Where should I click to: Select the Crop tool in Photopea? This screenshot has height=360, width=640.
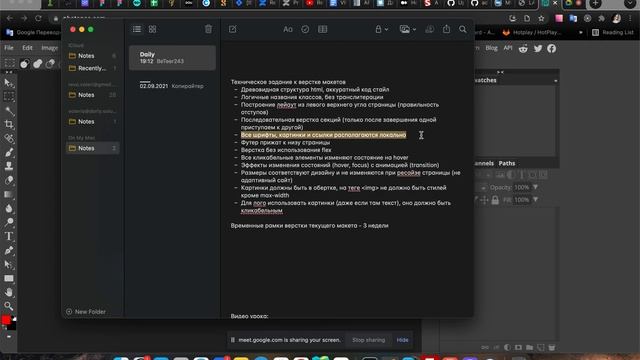click(x=9, y=124)
